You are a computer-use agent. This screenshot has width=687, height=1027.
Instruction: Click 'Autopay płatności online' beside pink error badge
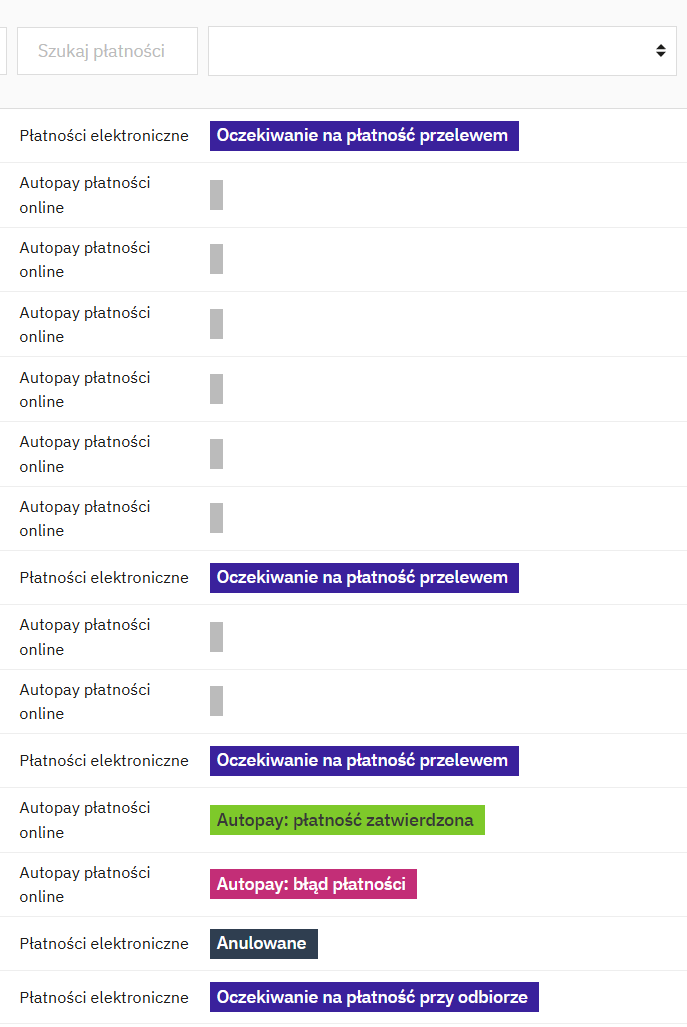click(x=85, y=884)
